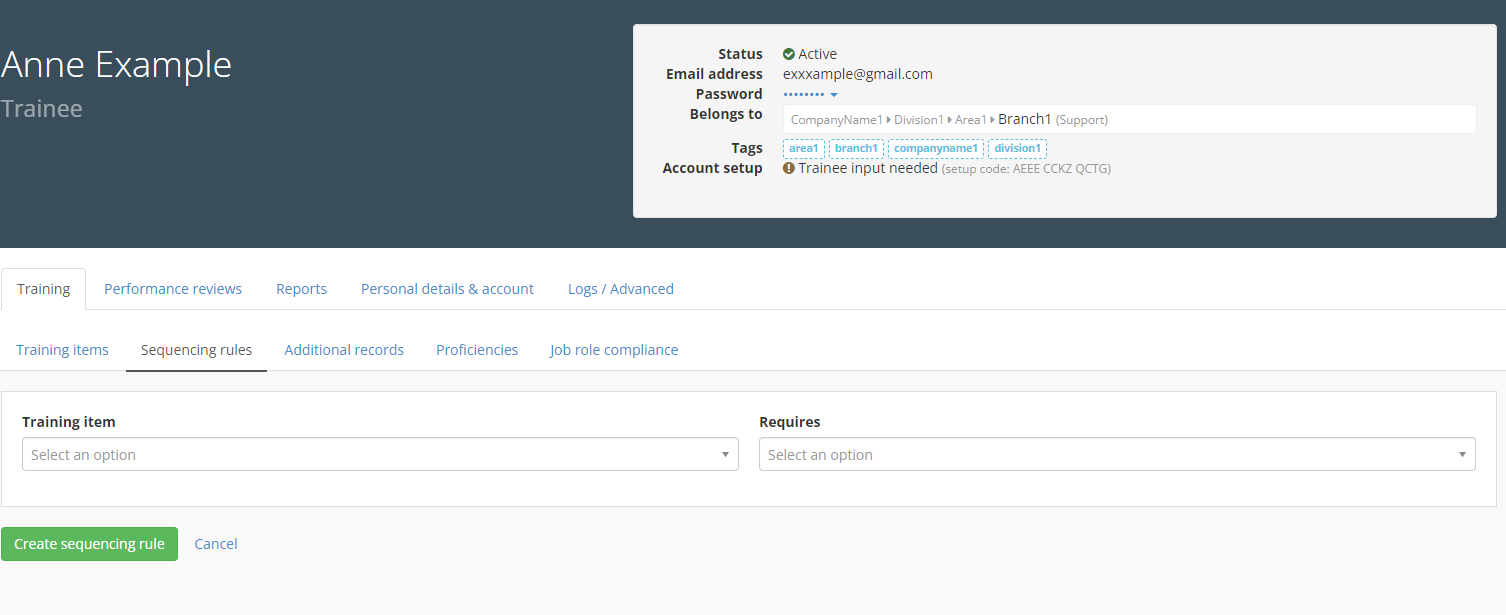Click Division1 in the Belongs to path

pyautogui.click(x=918, y=120)
